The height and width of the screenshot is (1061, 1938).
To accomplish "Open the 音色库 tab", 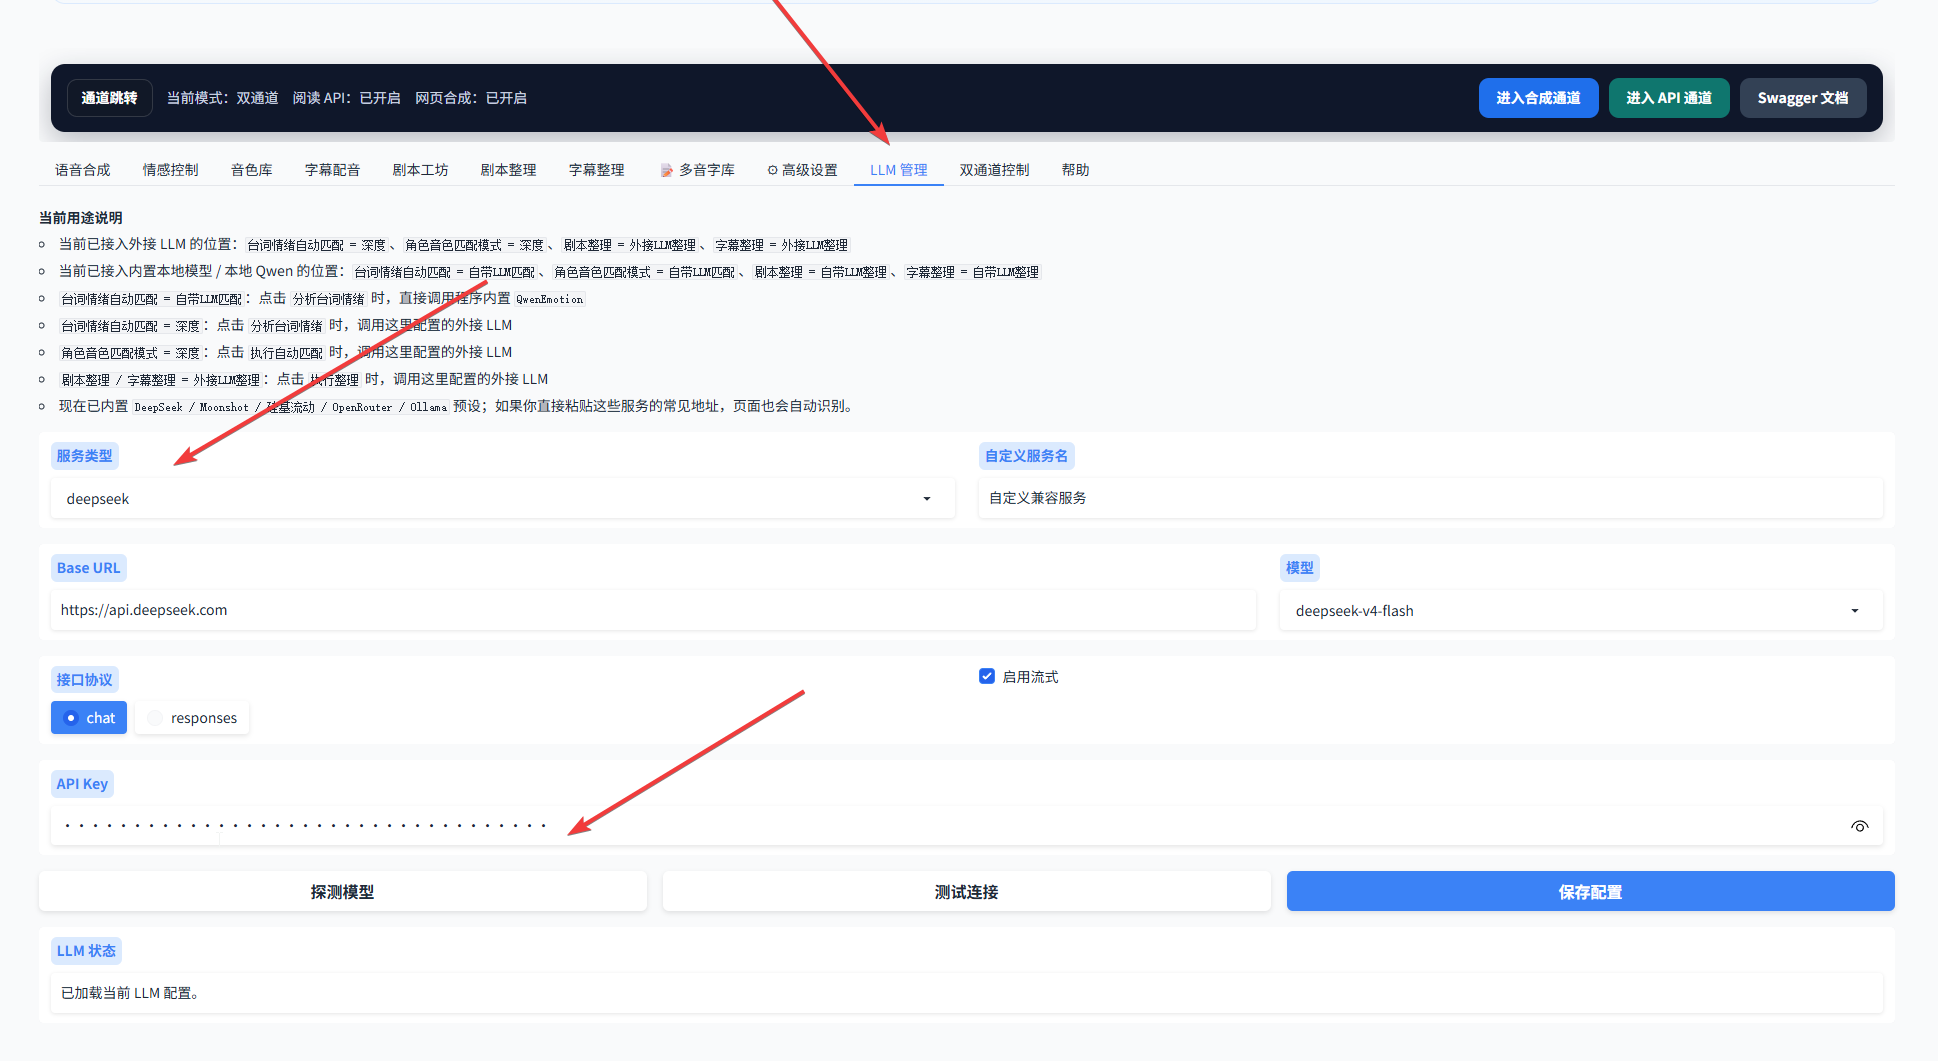I will pos(252,170).
